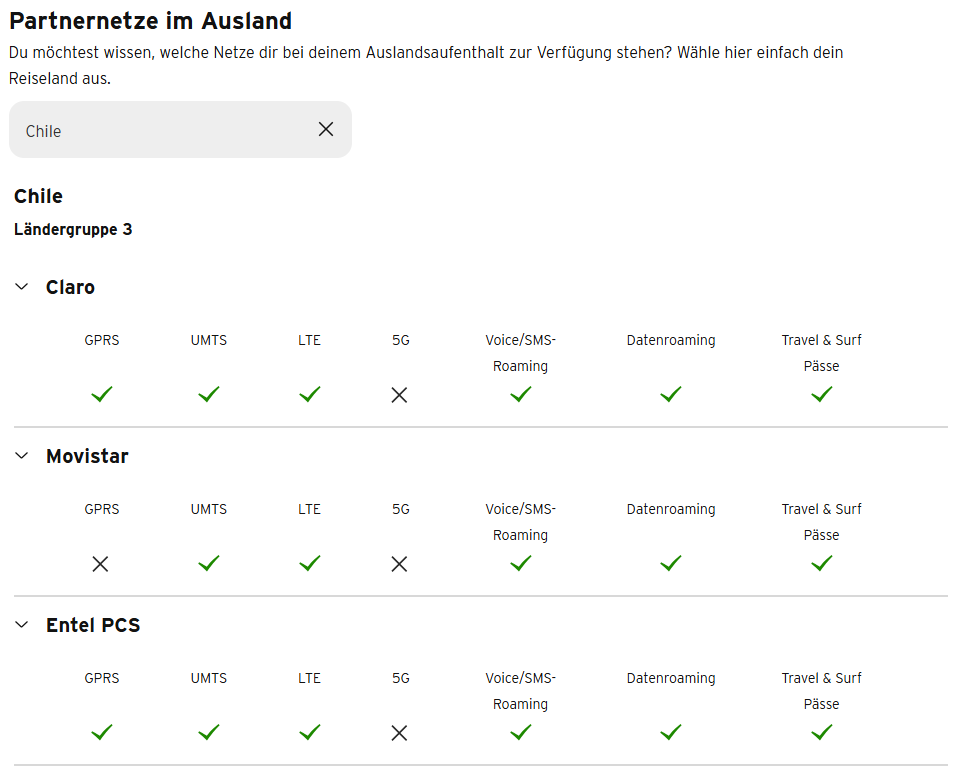This screenshot has height=778, width=962.
Task: Click the Movistar network heading
Action: click(87, 456)
